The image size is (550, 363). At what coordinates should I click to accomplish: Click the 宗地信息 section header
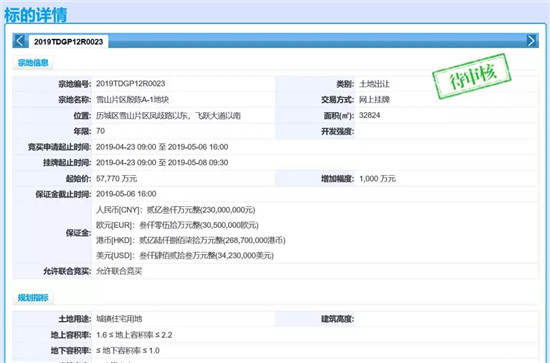click(33, 63)
